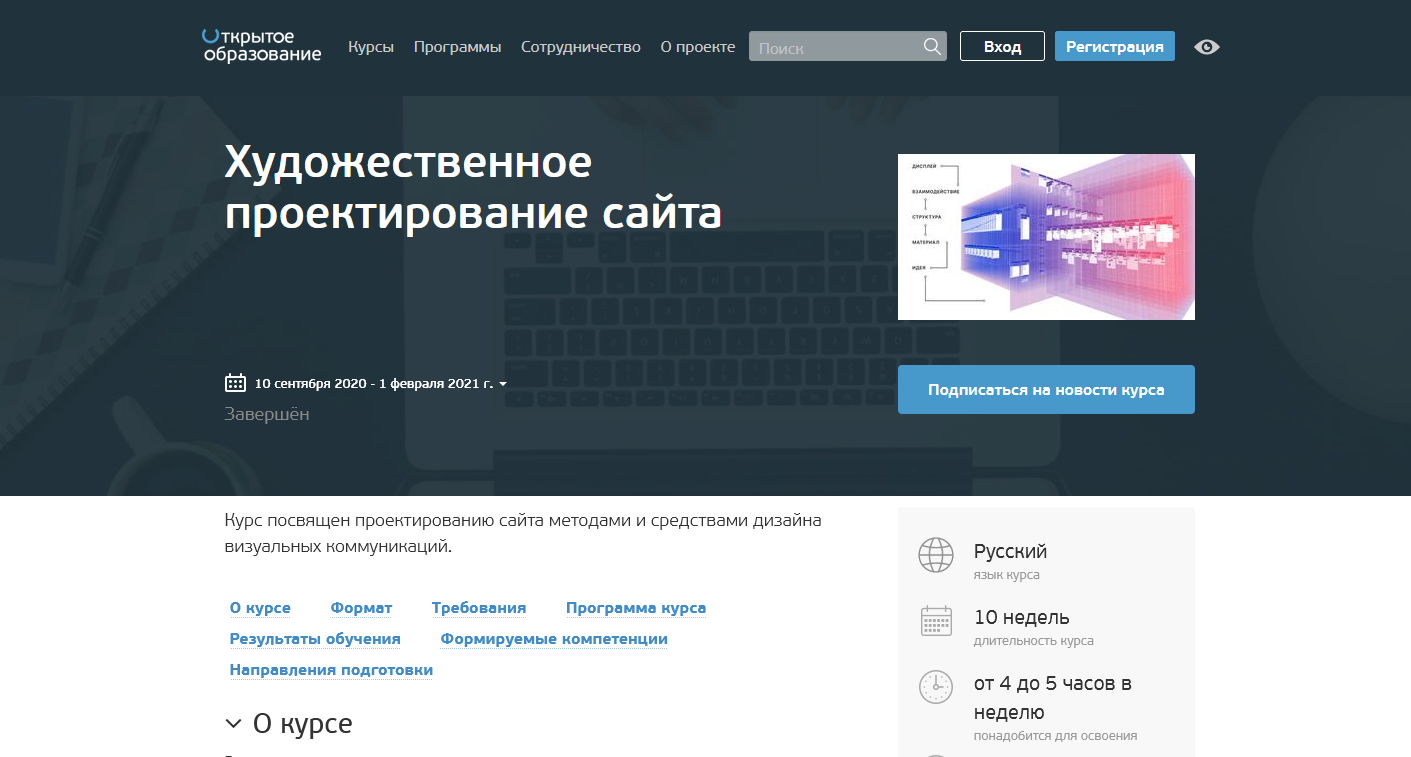Open the Формируемые компетенции link
Image resolution: width=1411 pixels, height=757 pixels.
point(554,638)
